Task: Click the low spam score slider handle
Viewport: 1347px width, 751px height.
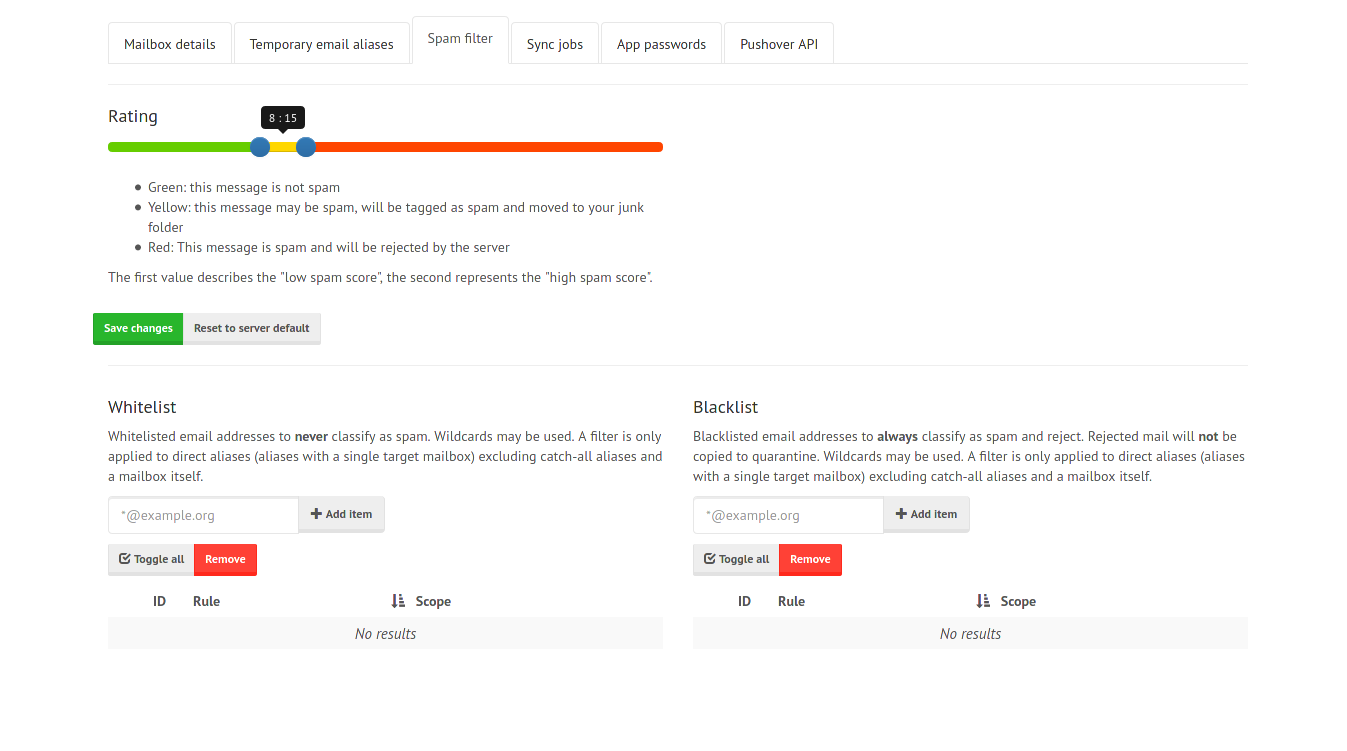Action: tap(260, 147)
